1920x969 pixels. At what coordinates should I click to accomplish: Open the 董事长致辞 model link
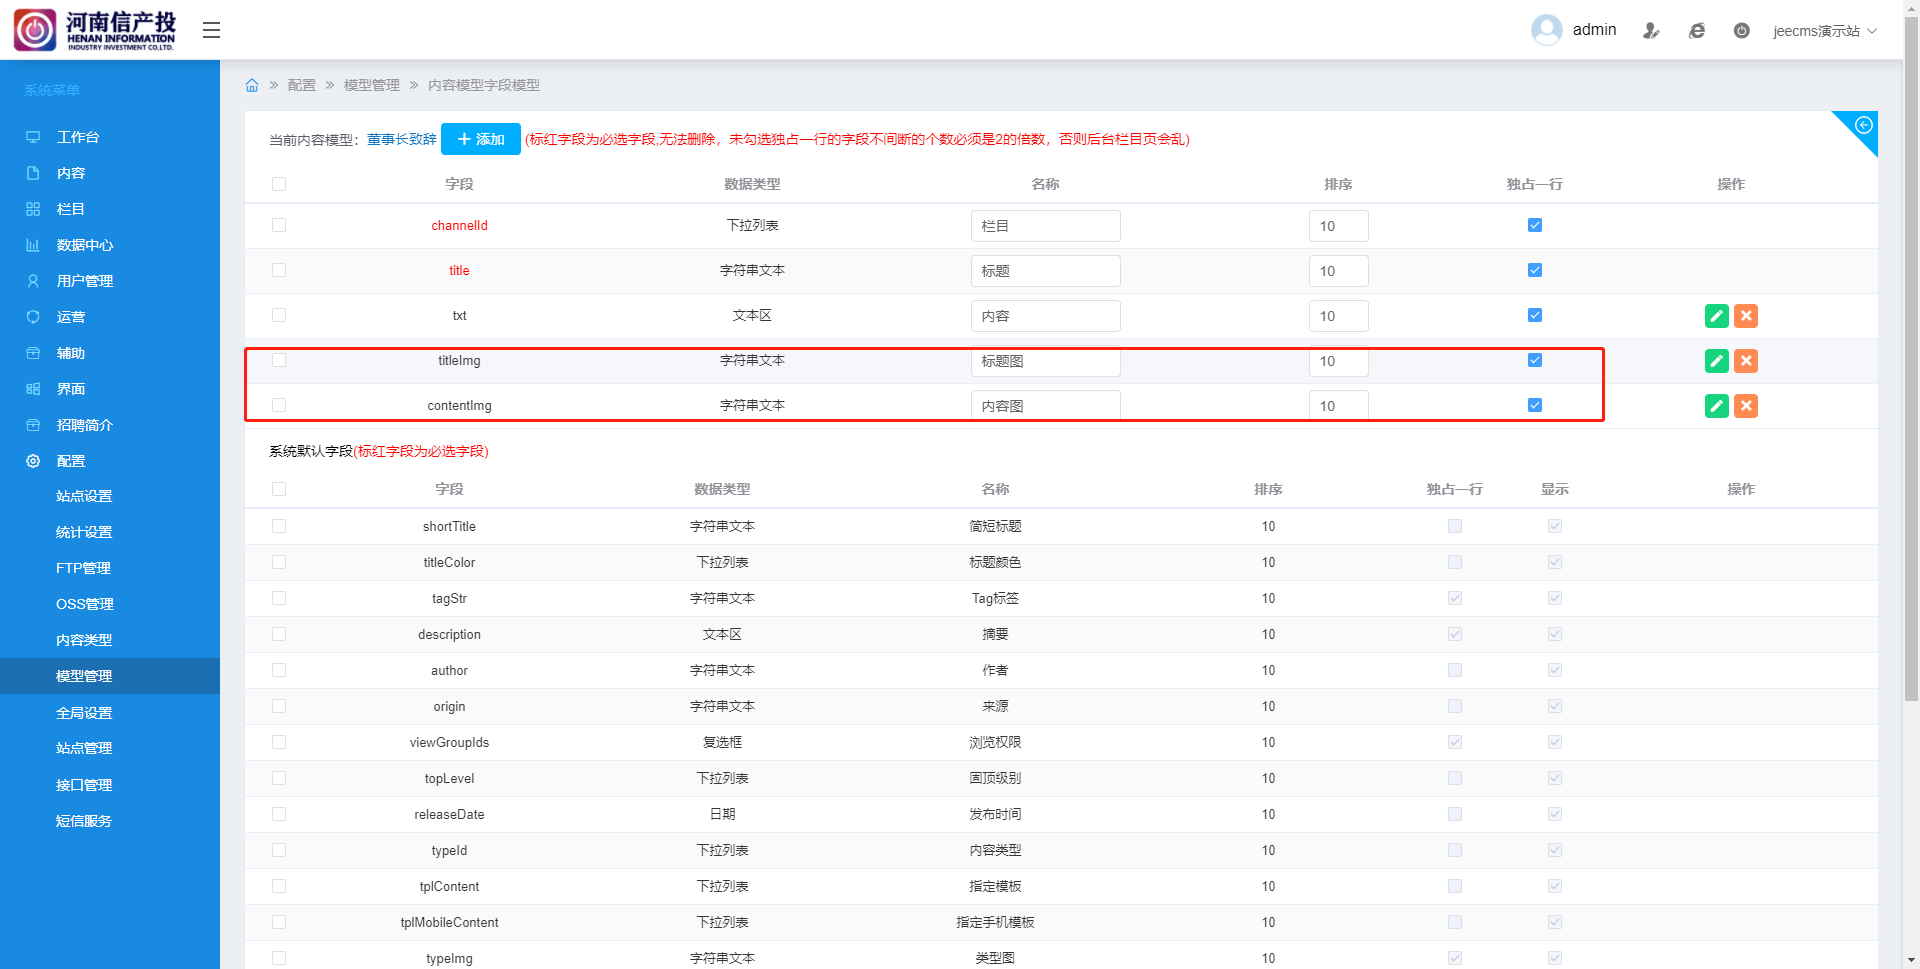pos(402,139)
